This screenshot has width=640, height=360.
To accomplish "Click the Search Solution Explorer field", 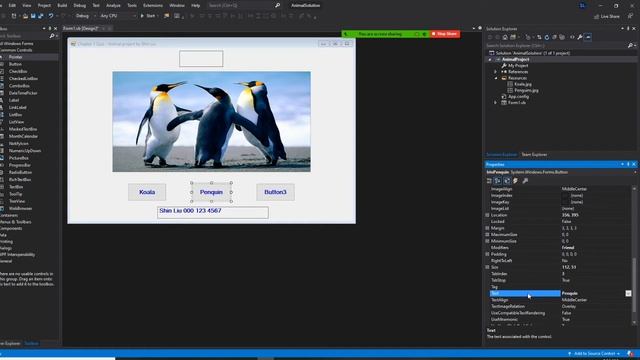I will point(556,46).
